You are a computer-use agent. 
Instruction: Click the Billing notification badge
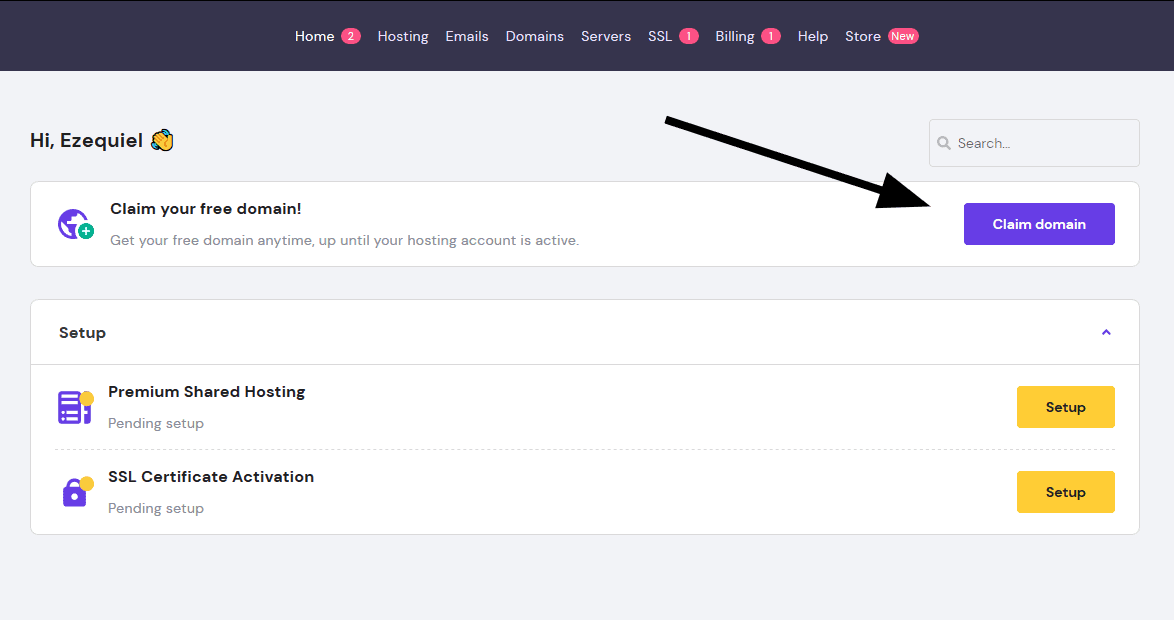click(771, 36)
